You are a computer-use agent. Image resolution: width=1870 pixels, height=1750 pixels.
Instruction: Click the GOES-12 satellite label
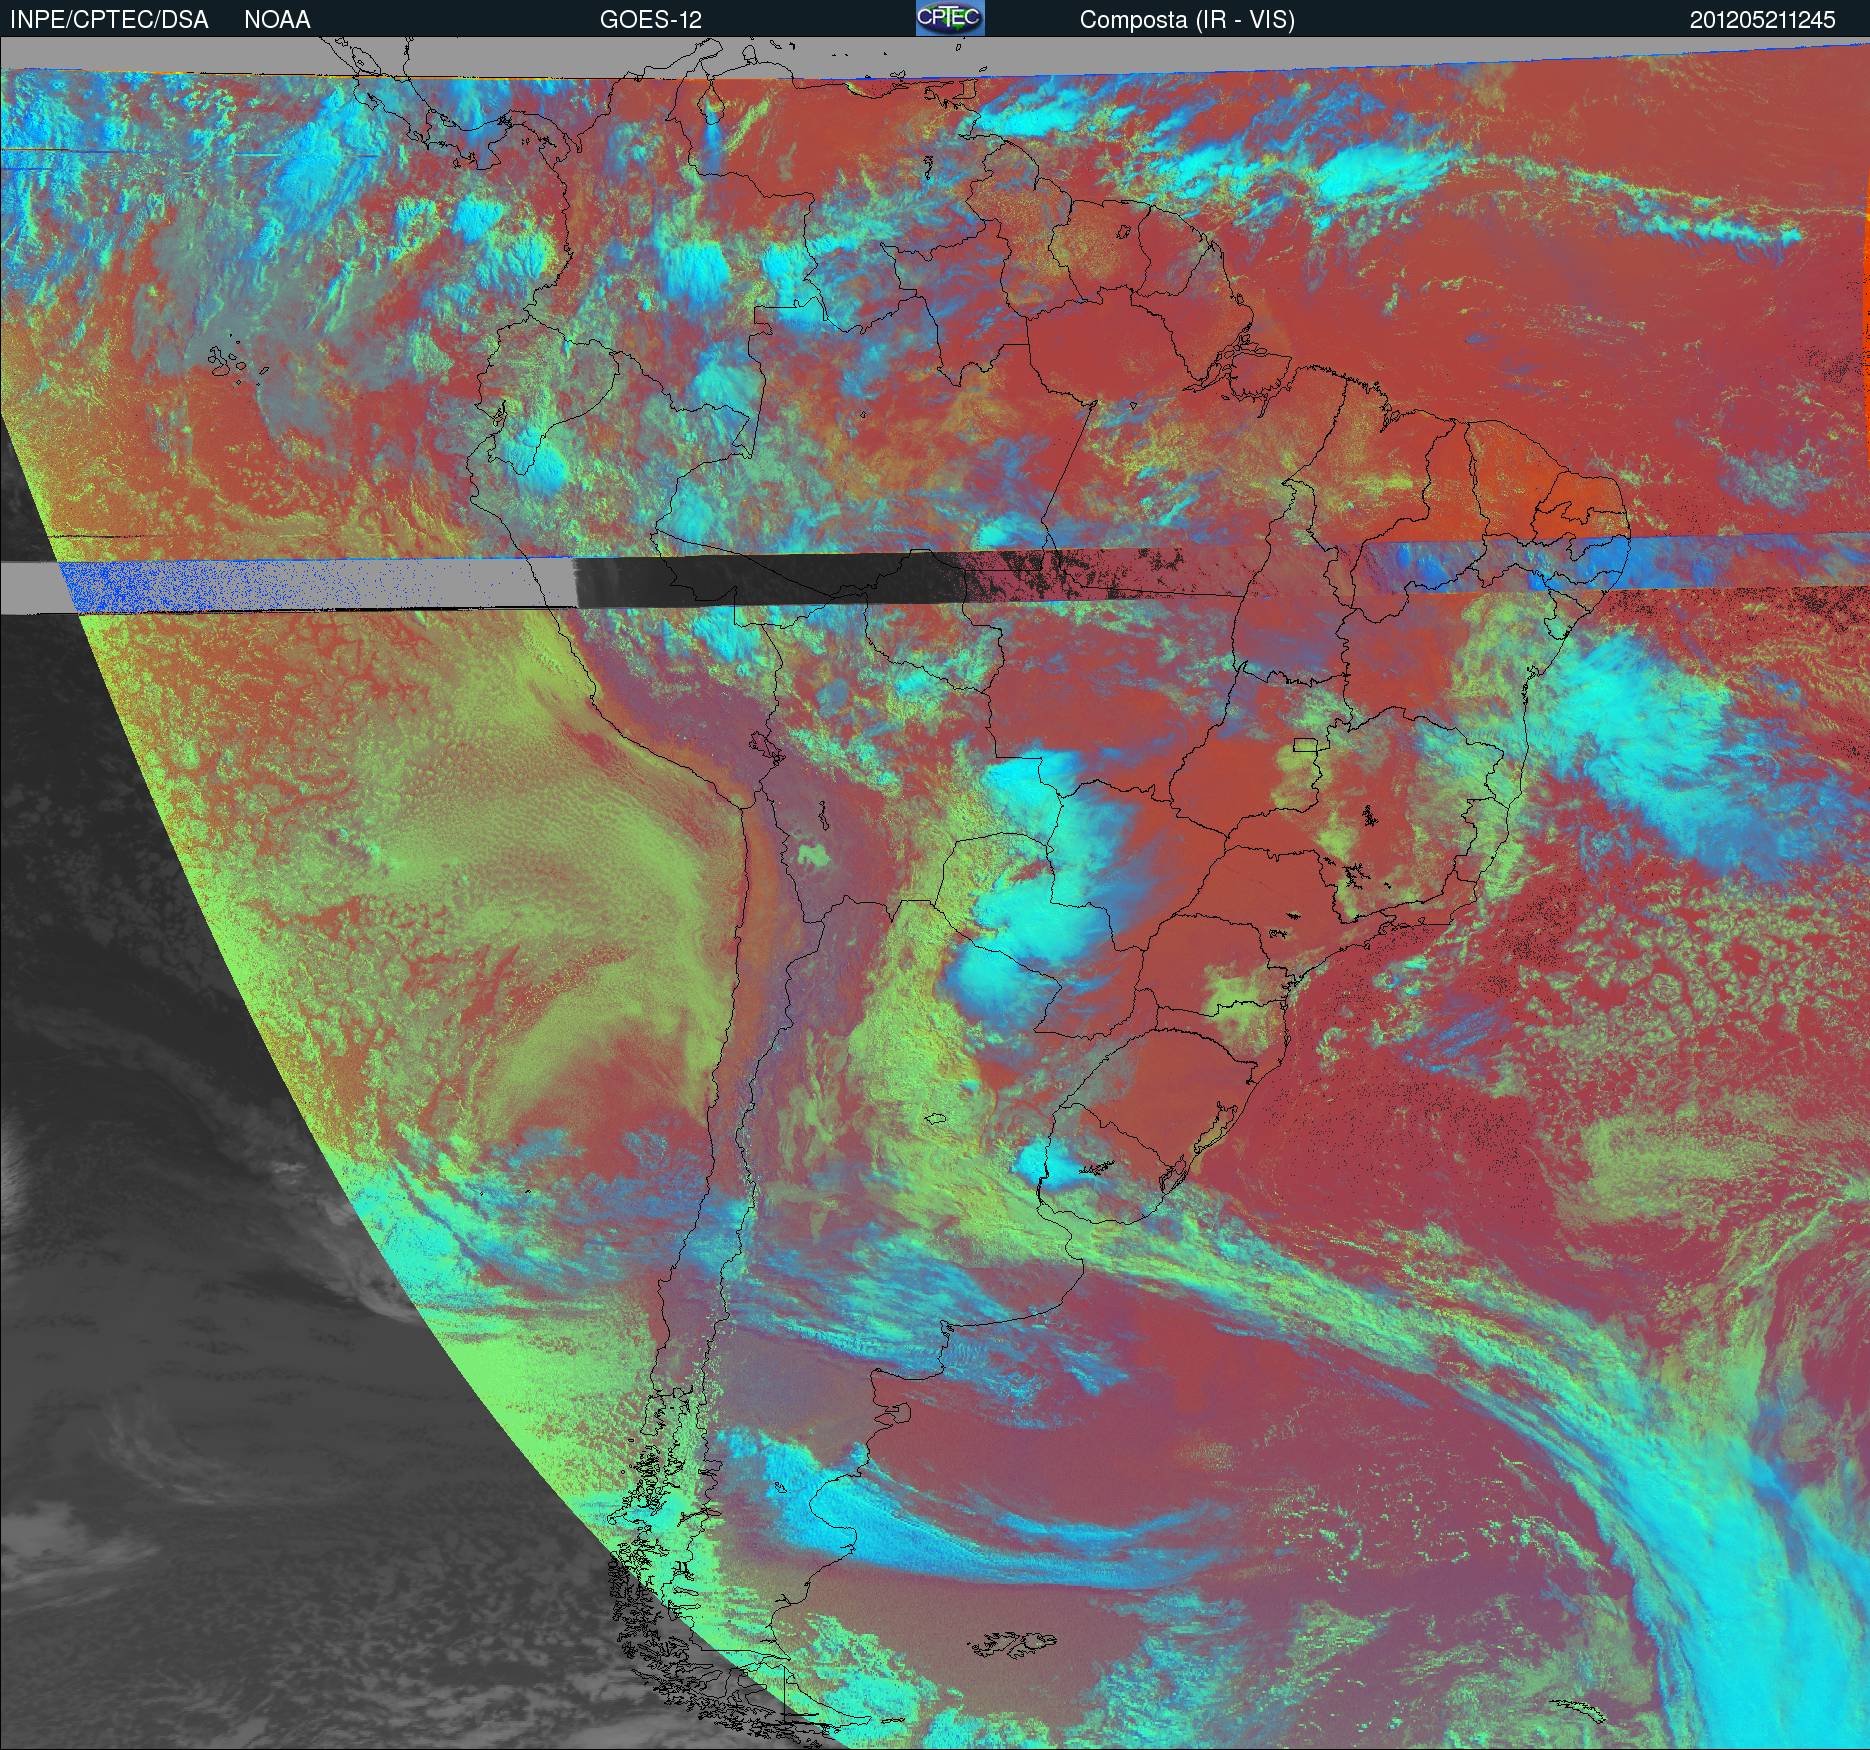650,20
